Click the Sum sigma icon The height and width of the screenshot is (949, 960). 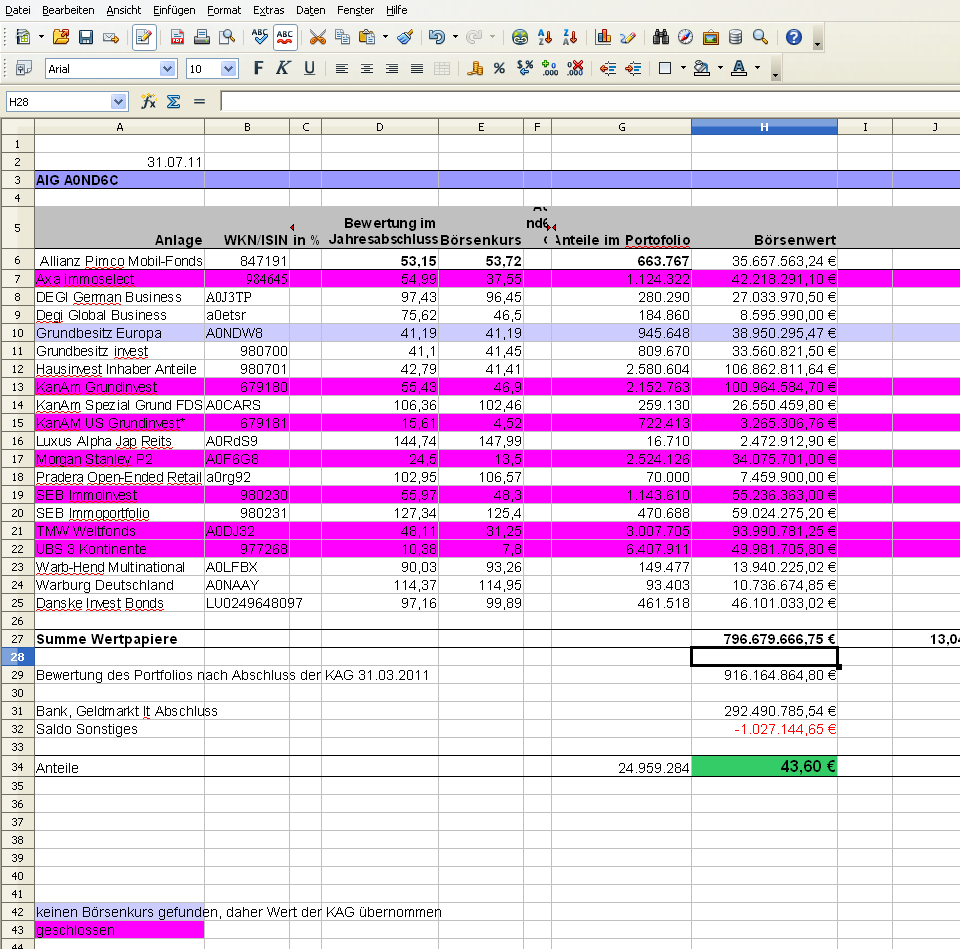173,101
